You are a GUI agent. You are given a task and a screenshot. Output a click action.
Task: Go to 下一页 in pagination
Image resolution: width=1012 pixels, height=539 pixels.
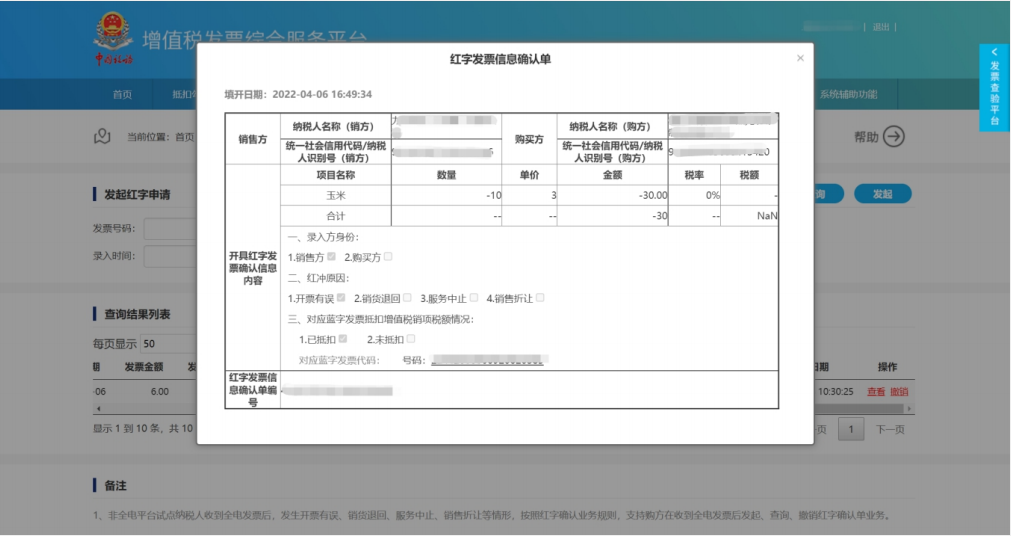click(890, 429)
